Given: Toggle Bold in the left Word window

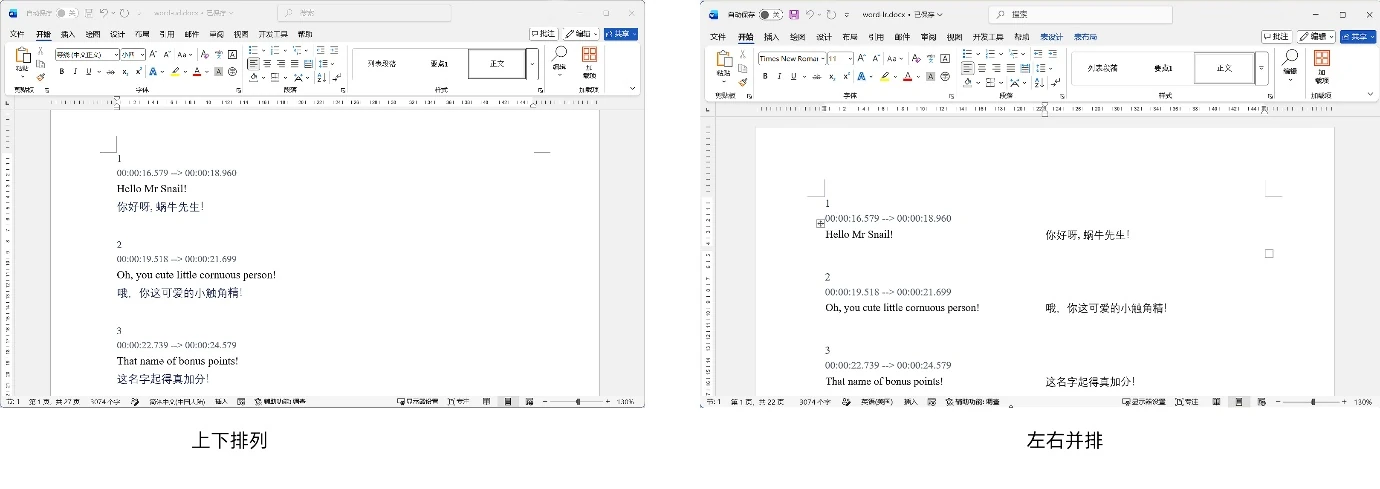Looking at the screenshot, I should click(x=61, y=72).
